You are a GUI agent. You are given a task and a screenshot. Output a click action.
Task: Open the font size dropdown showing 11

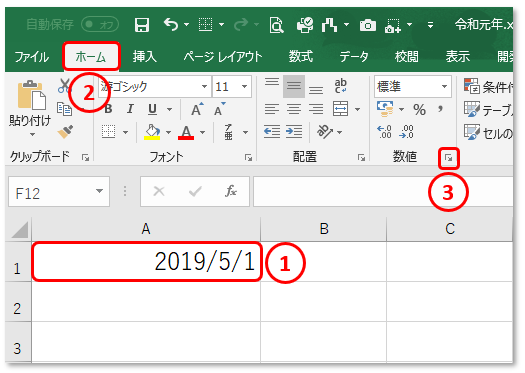[x=244, y=86]
